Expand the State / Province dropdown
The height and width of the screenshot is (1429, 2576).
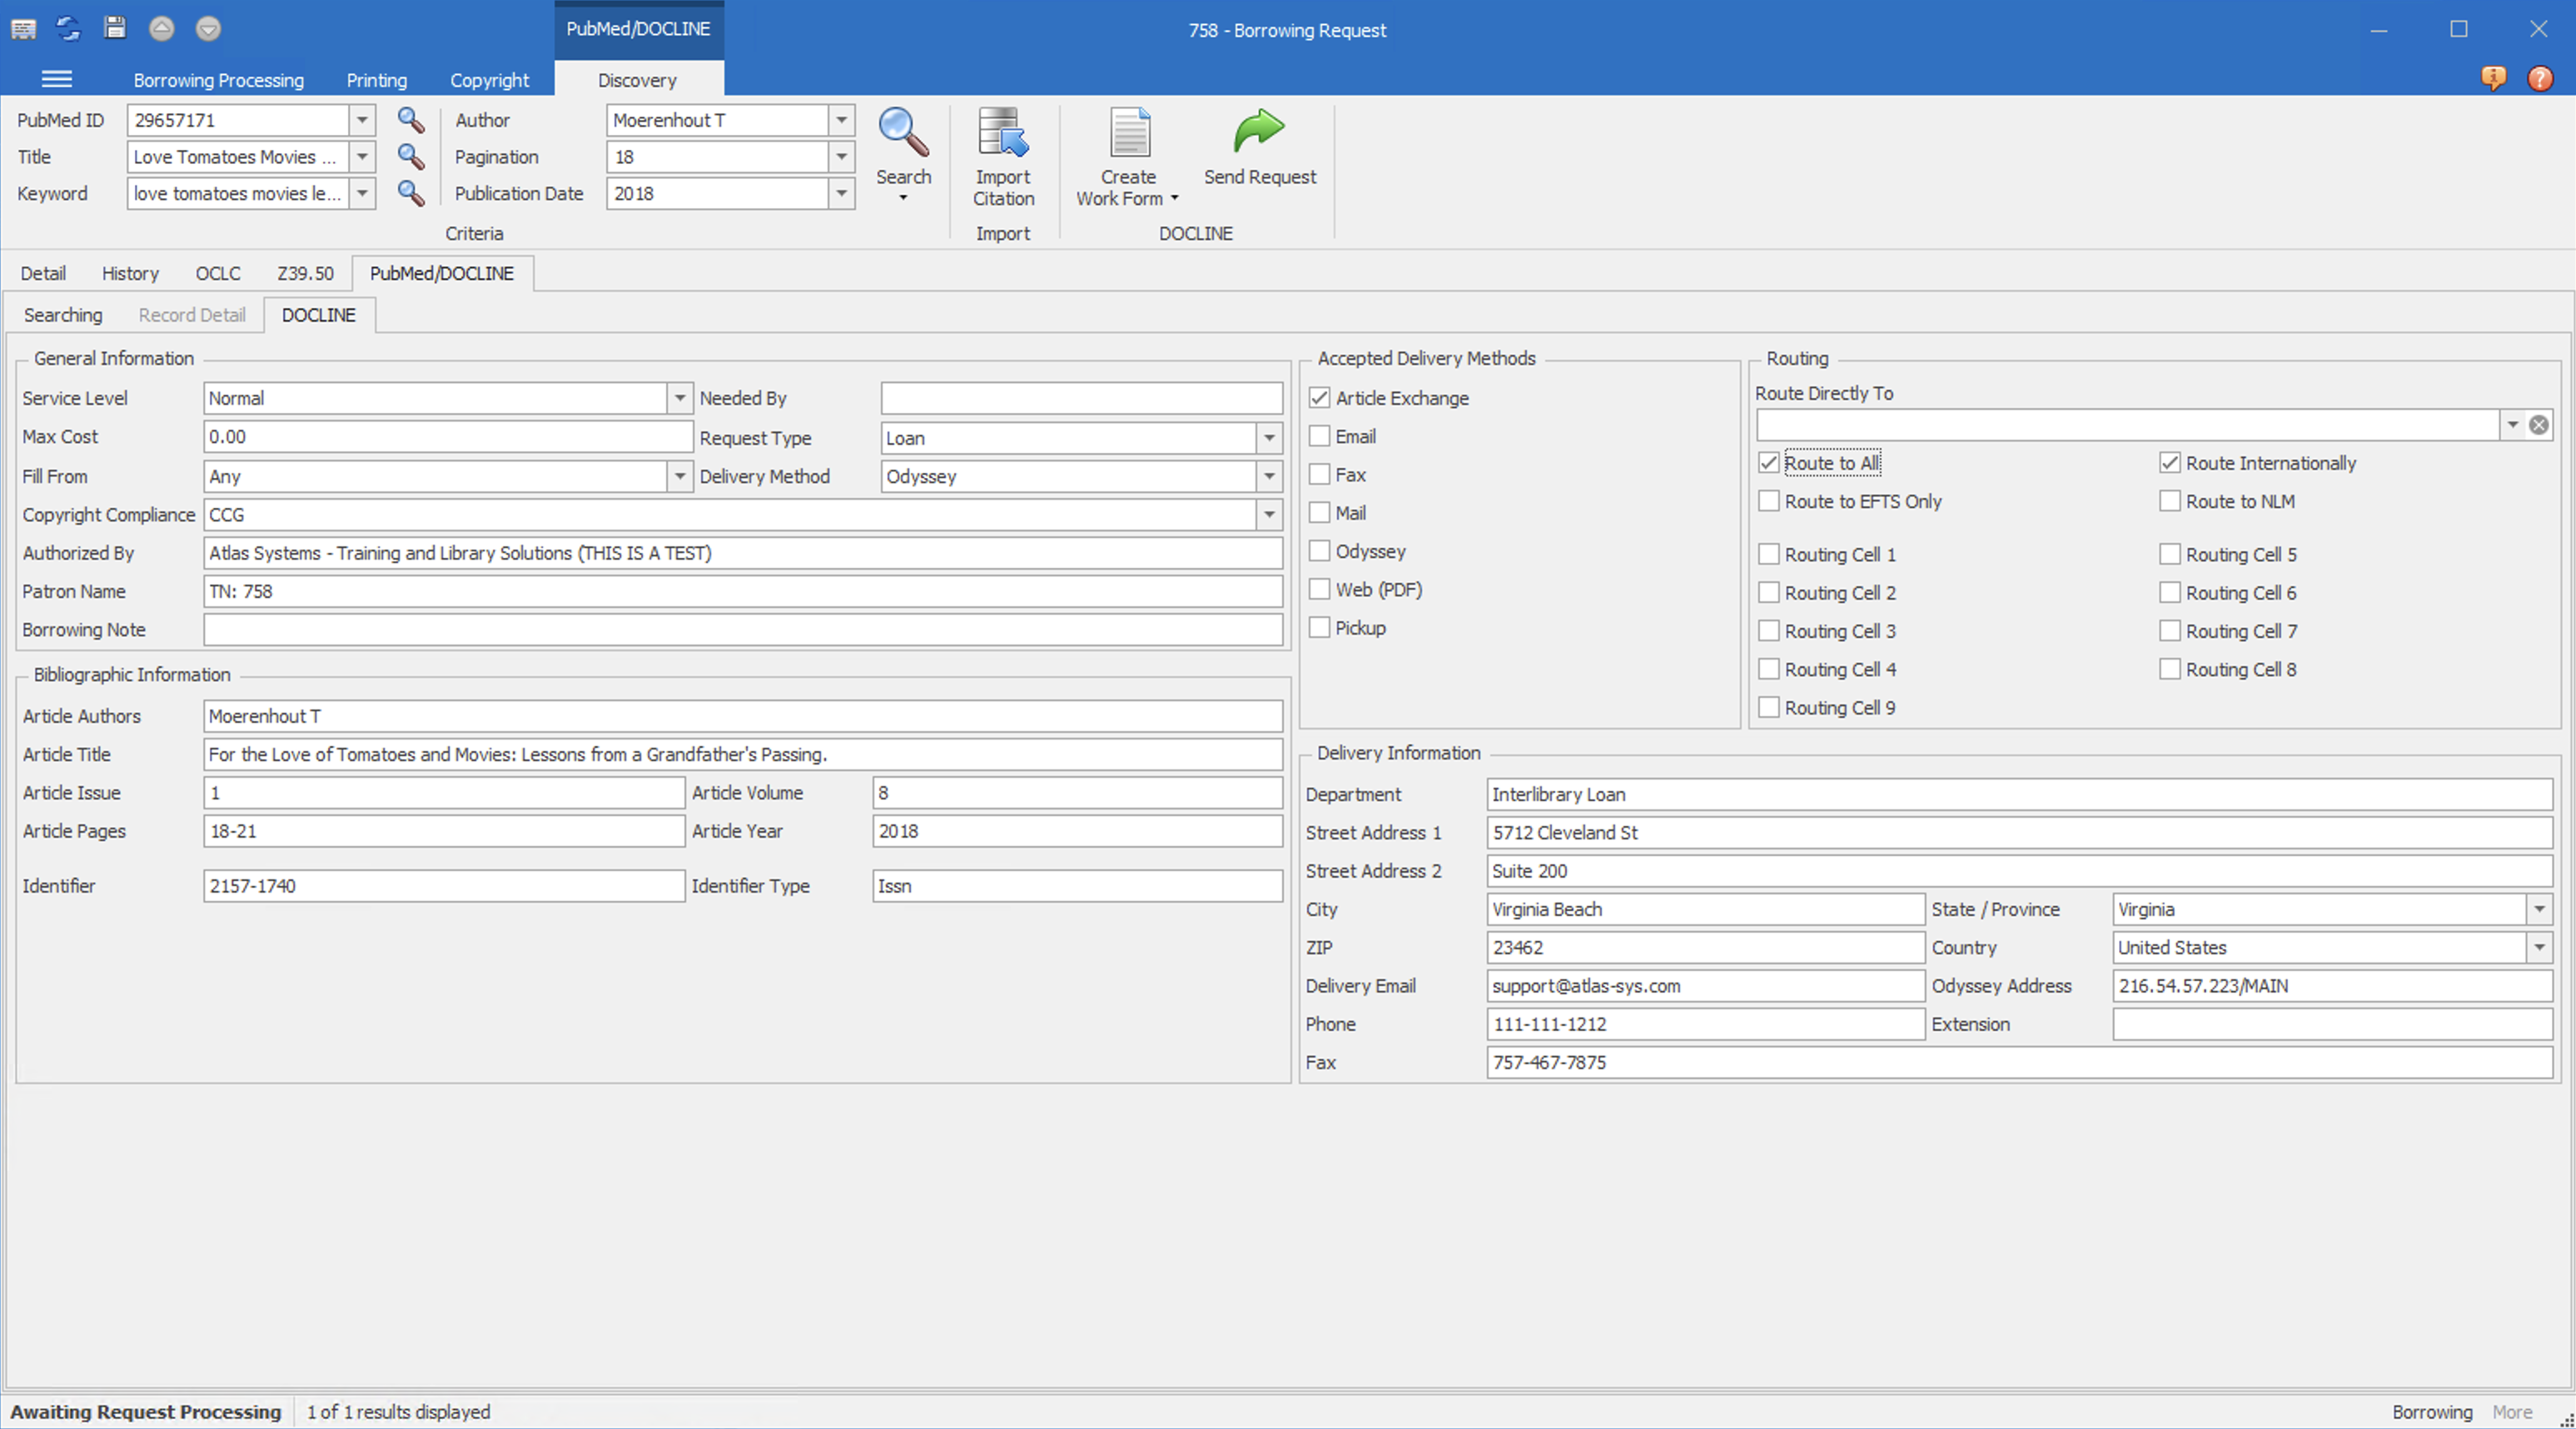(2539, 909)
